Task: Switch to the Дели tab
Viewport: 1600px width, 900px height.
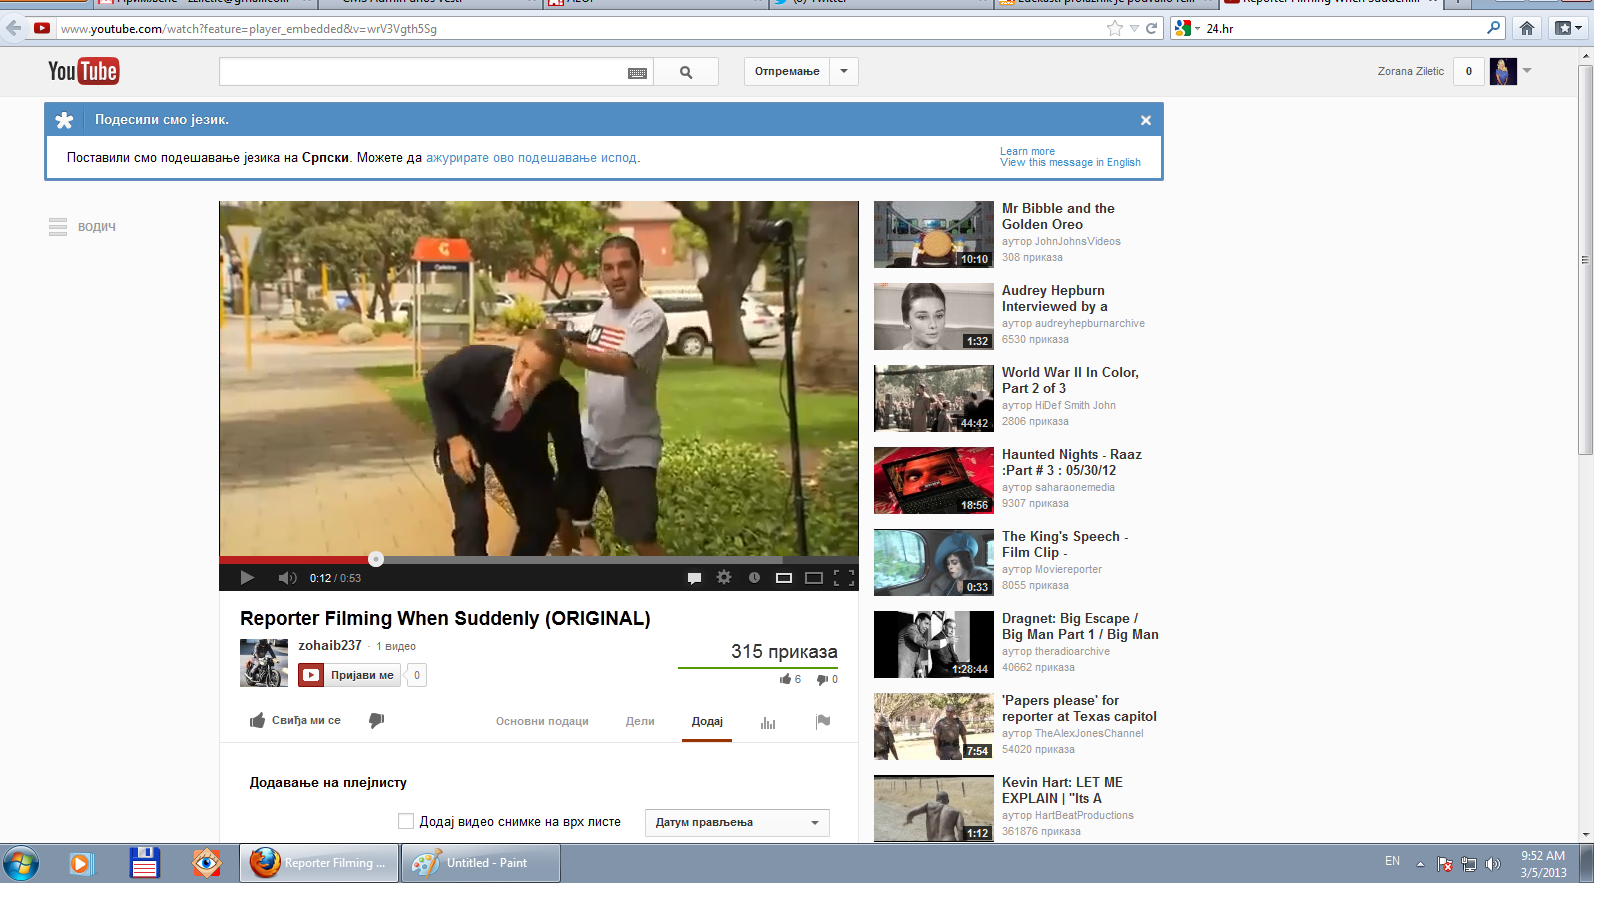Action: coord(640,722)
